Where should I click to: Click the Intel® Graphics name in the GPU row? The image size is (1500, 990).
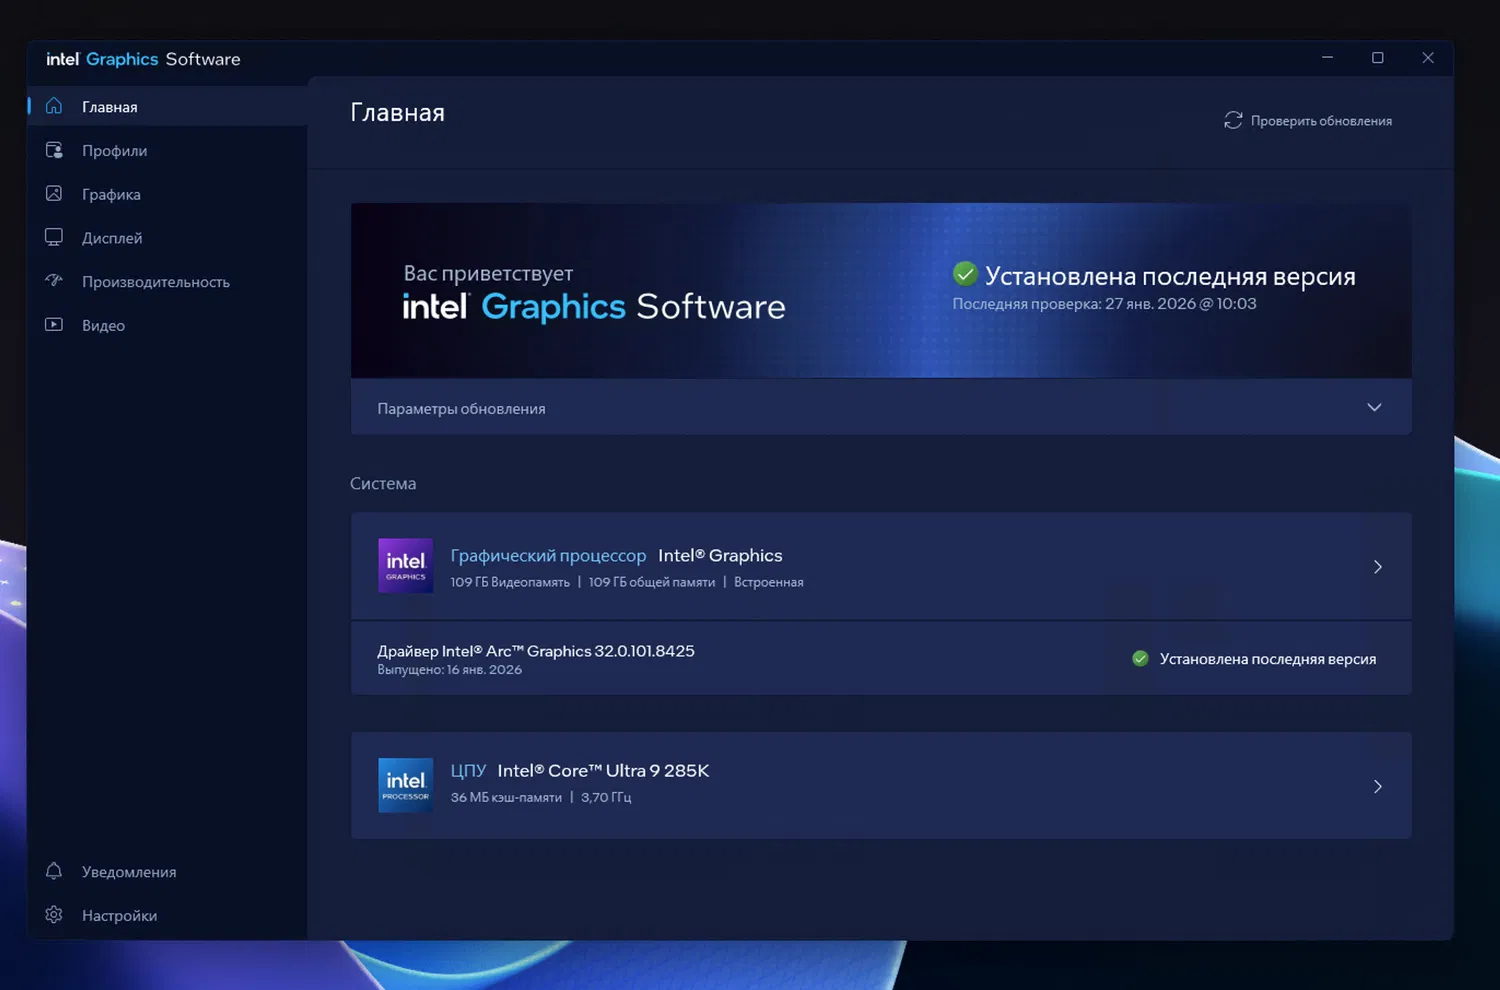[720, 555]
